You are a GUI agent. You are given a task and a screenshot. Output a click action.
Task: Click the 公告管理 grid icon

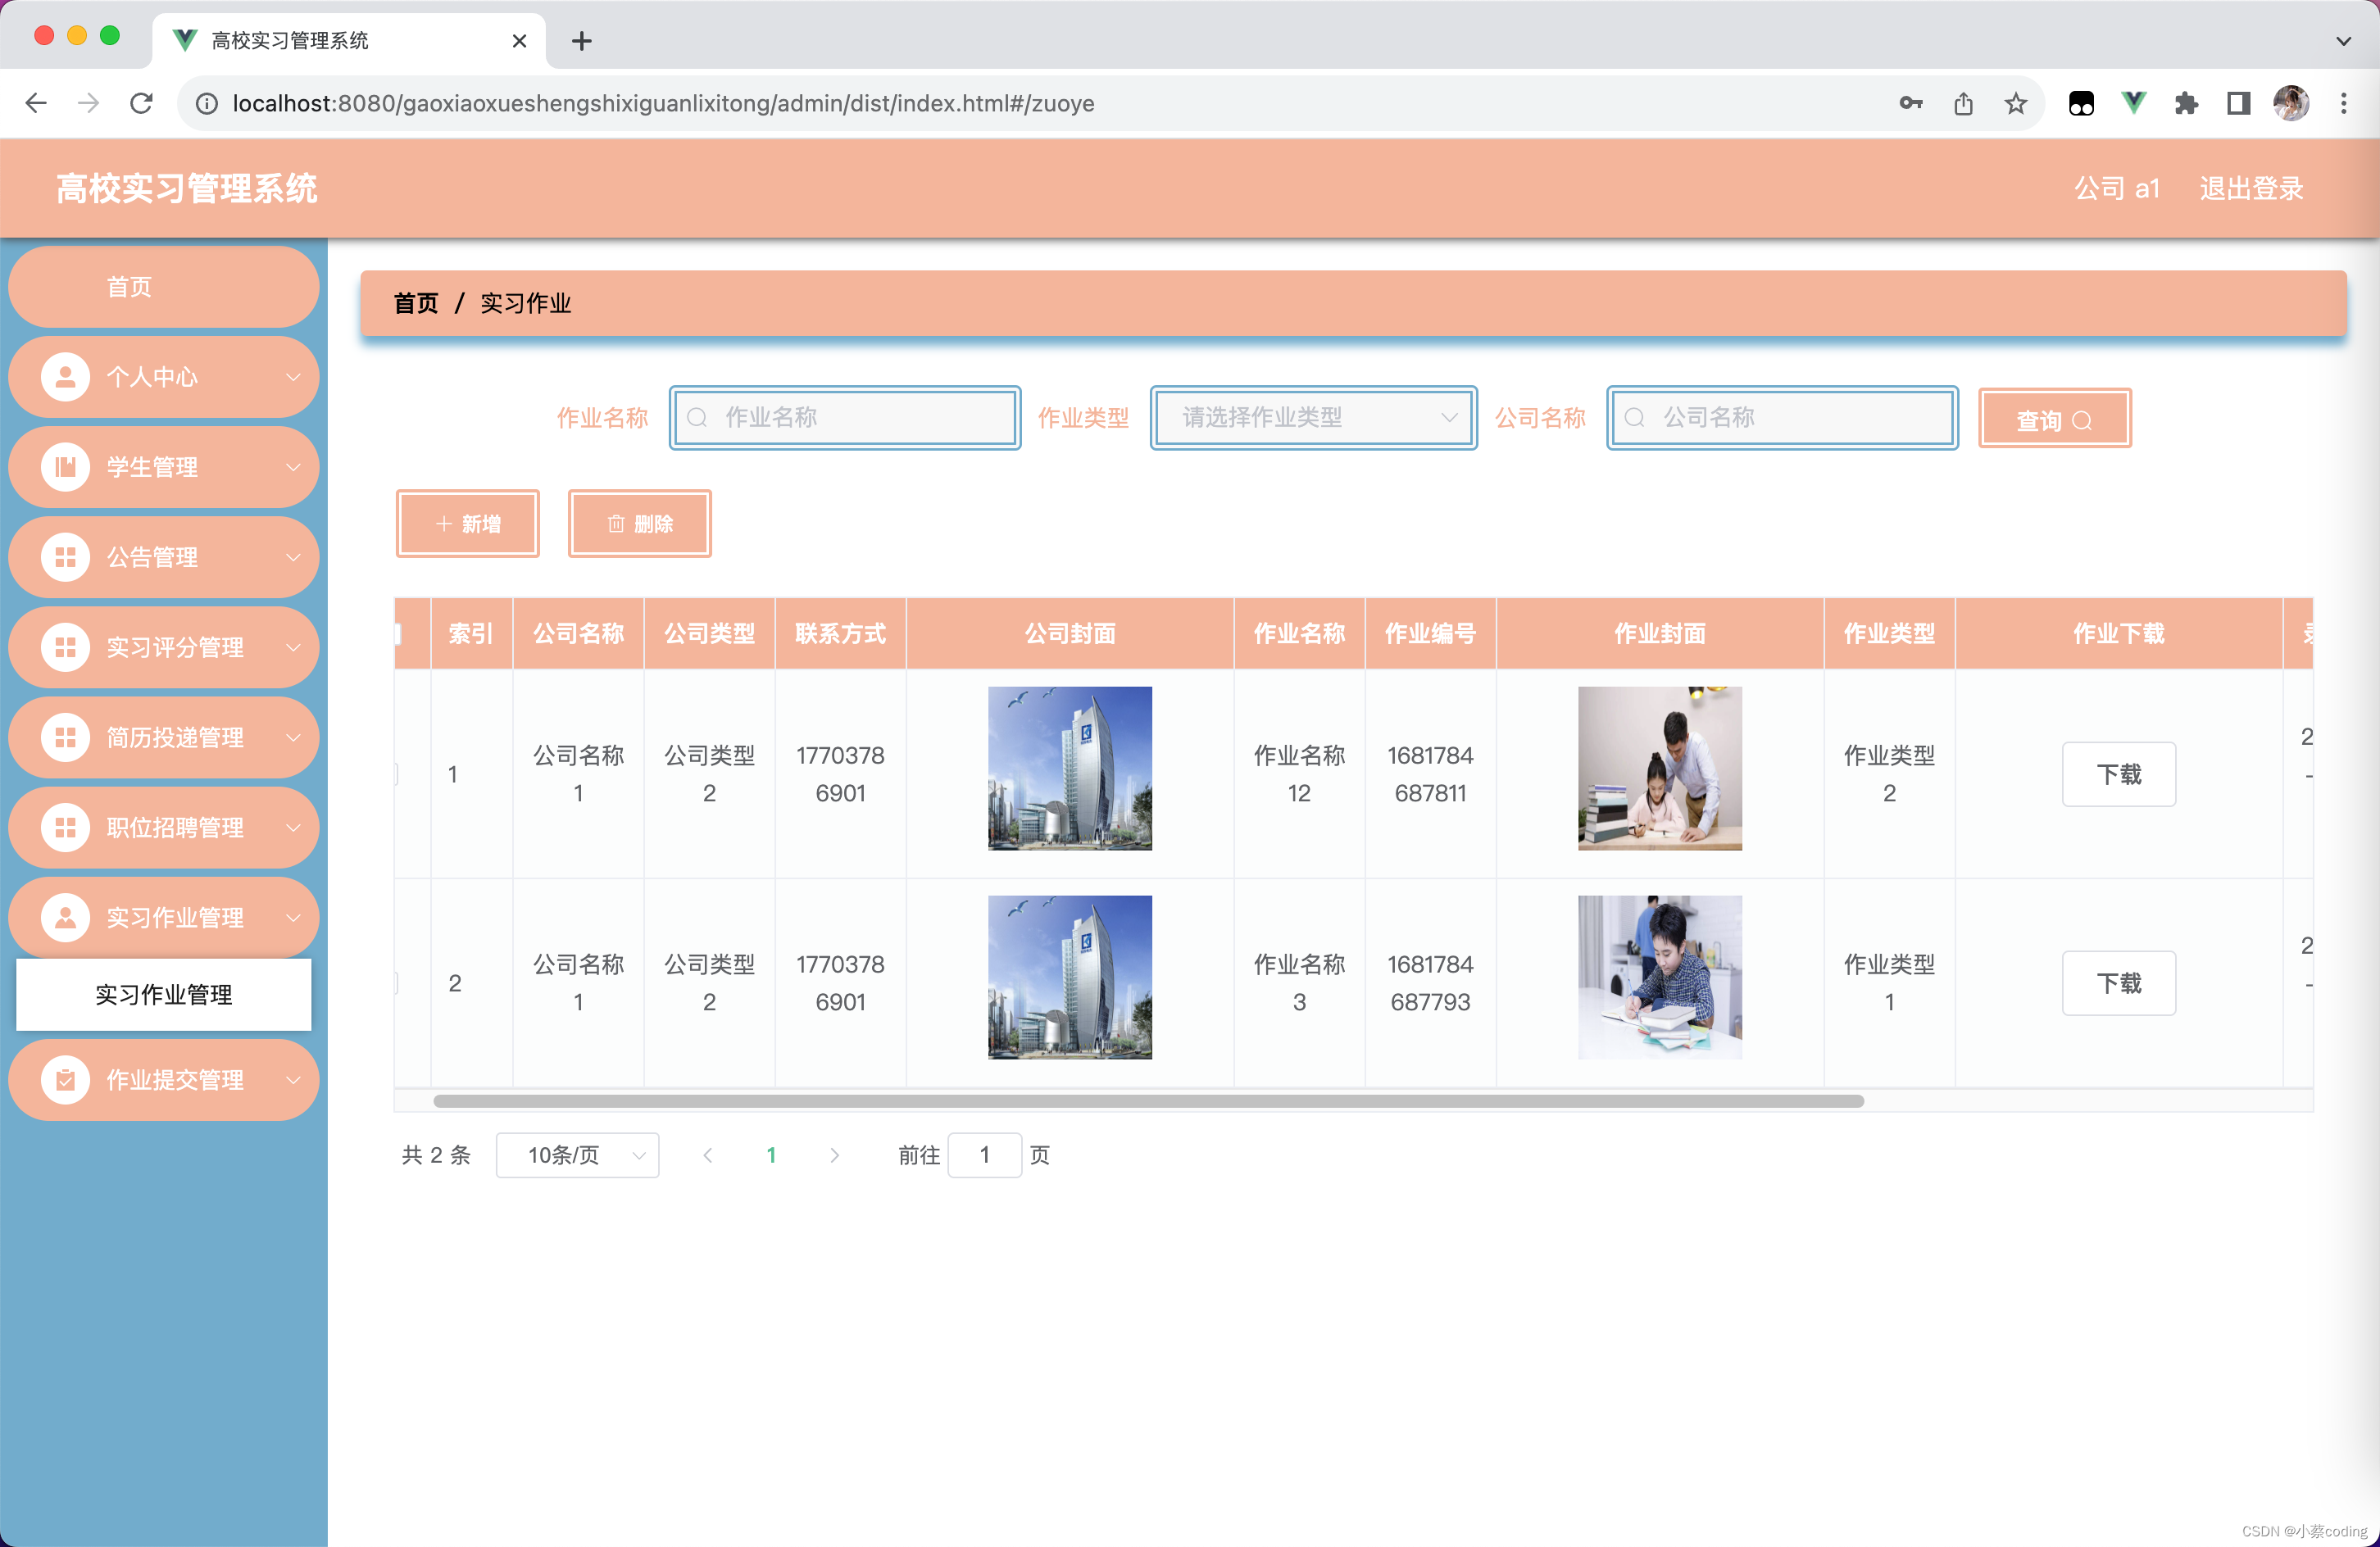[x=66, y=557]
